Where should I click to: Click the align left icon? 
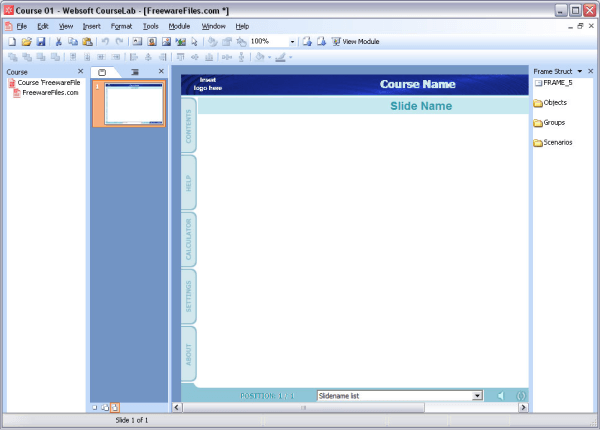point(134,57)
